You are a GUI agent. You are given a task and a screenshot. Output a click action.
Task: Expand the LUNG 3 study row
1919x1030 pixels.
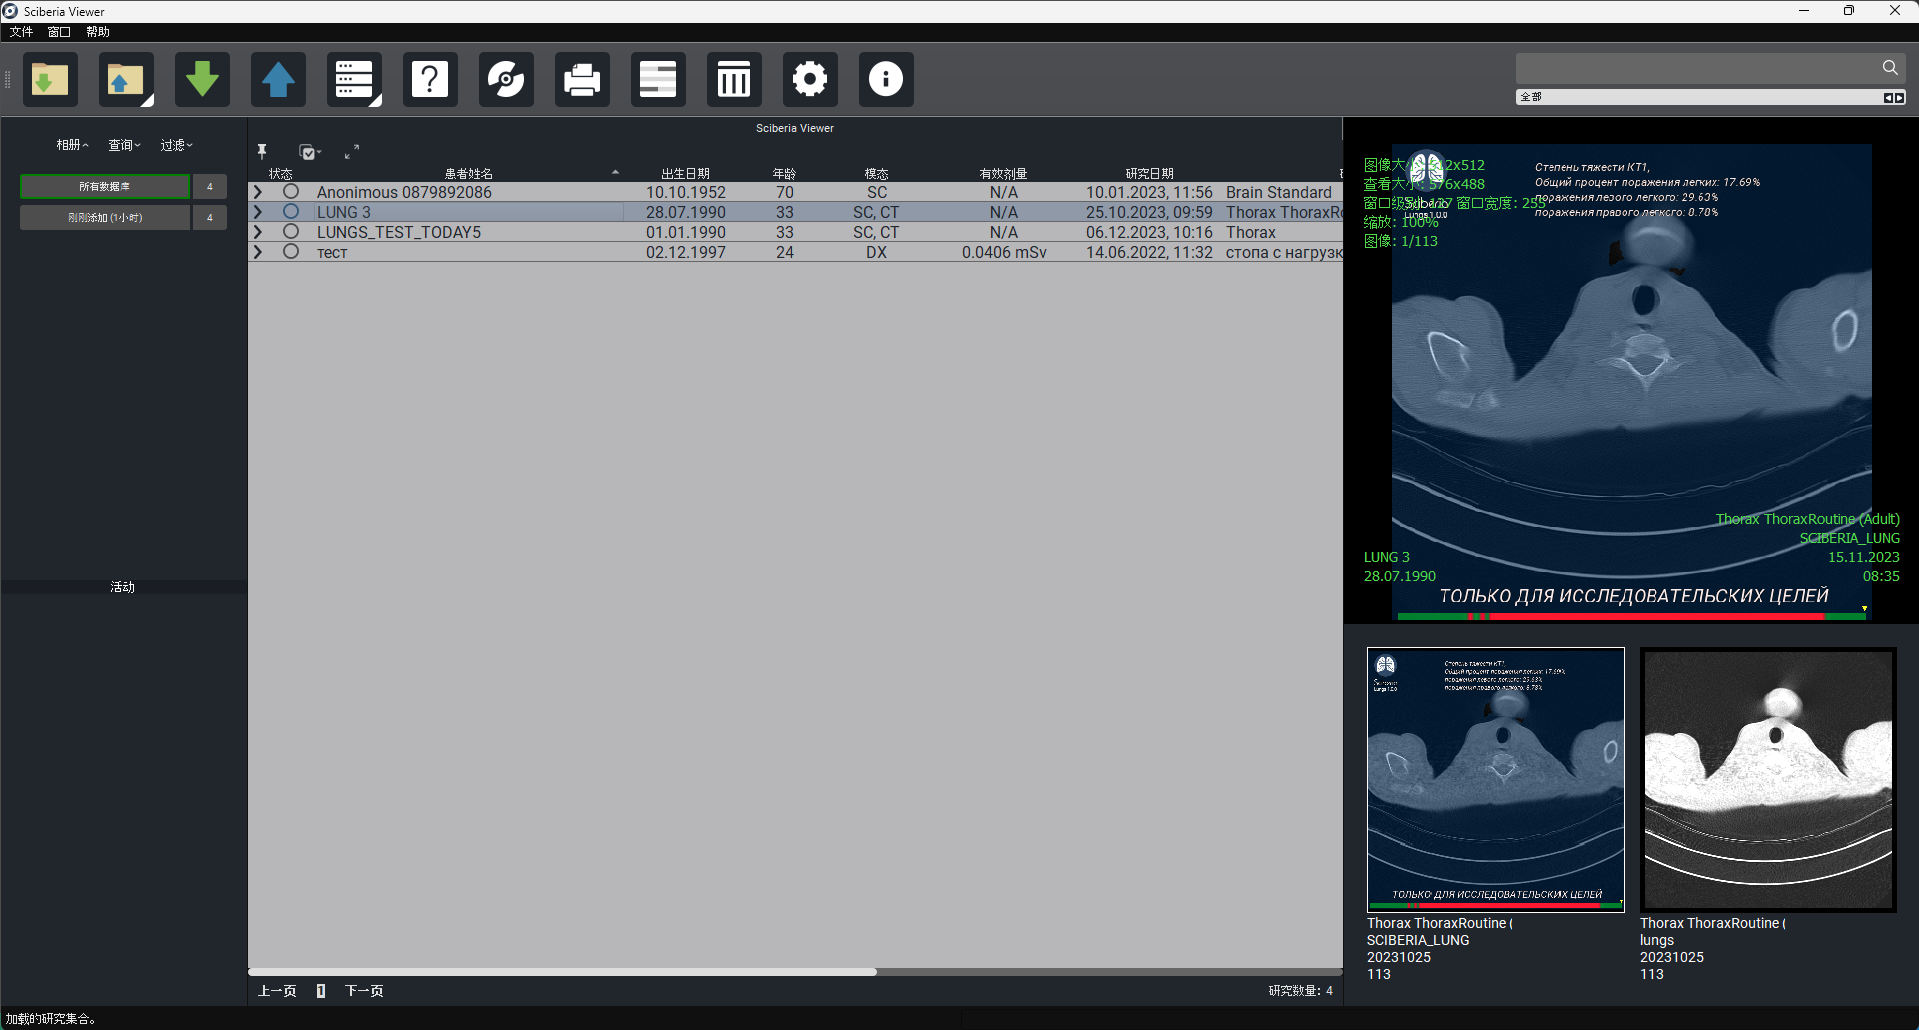tap(258, 212)
